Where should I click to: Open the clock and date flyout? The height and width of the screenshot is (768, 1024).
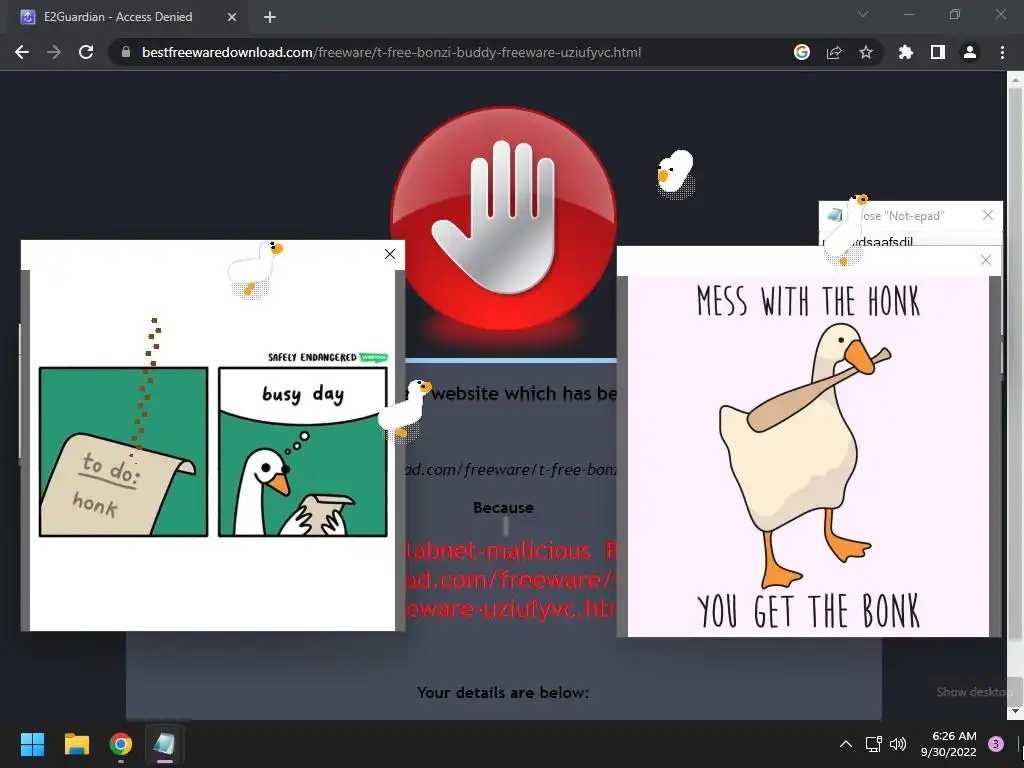coord(949,744)
